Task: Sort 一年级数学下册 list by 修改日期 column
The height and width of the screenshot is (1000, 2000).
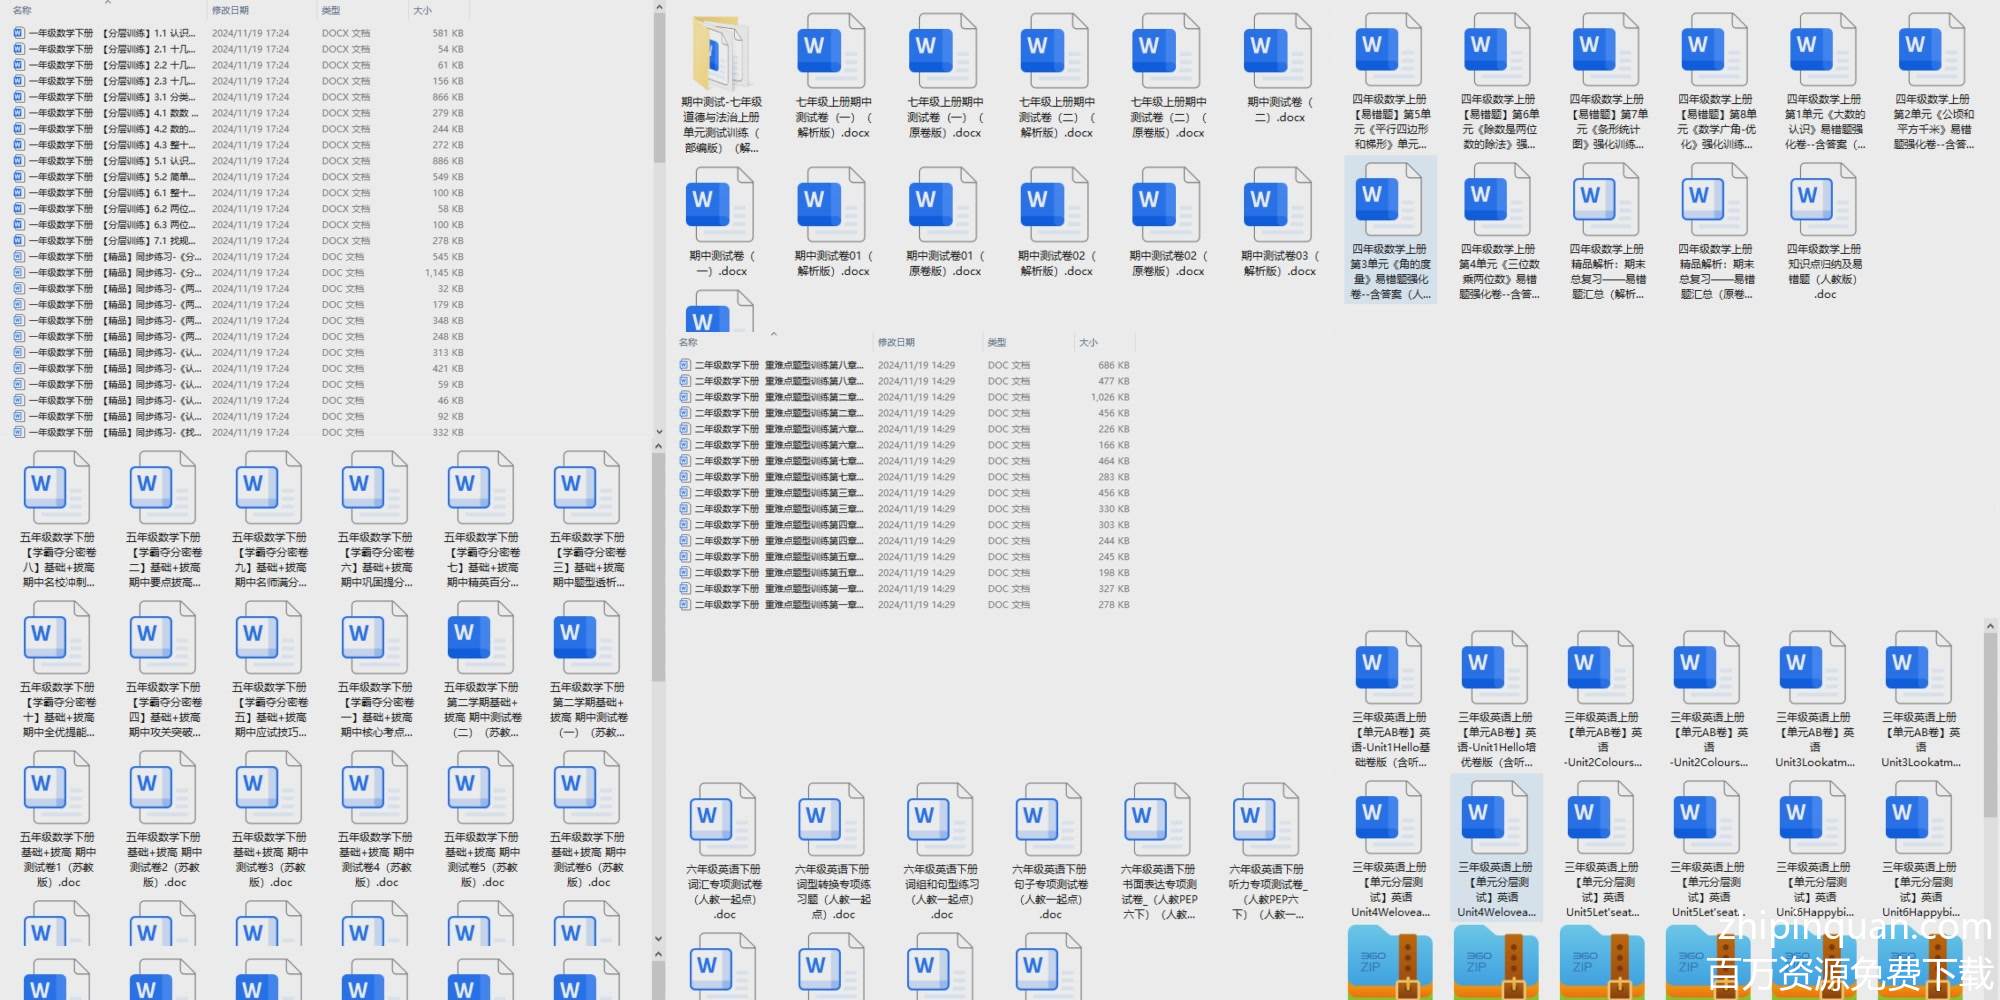Action: 230,10
